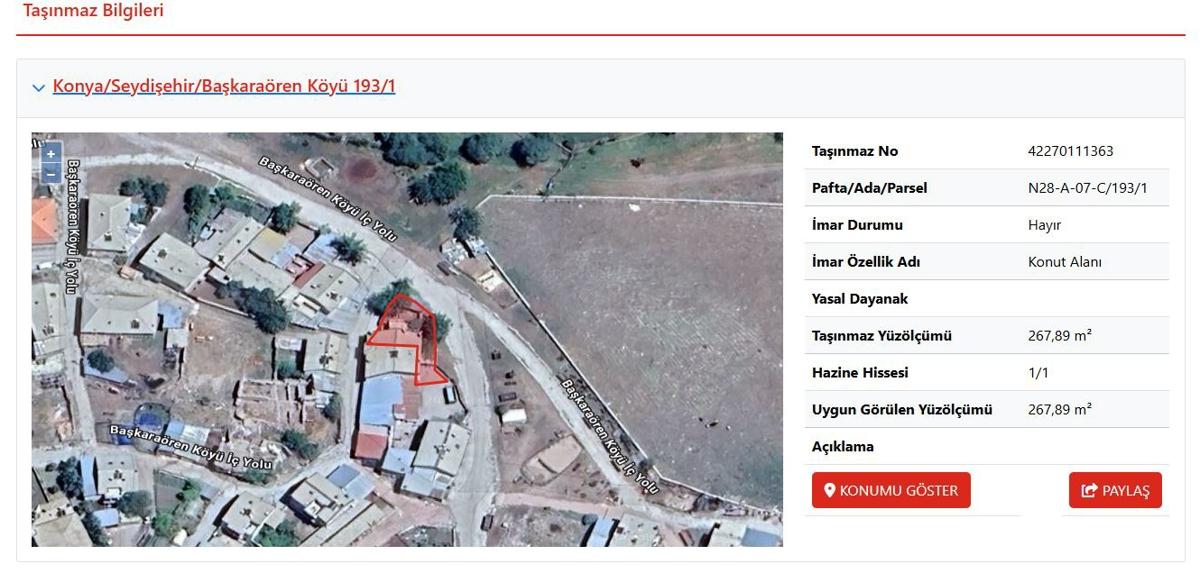Click the location pin icon in KONUMU GÖSTER
1200x573 pixels.
click(829, 491)
